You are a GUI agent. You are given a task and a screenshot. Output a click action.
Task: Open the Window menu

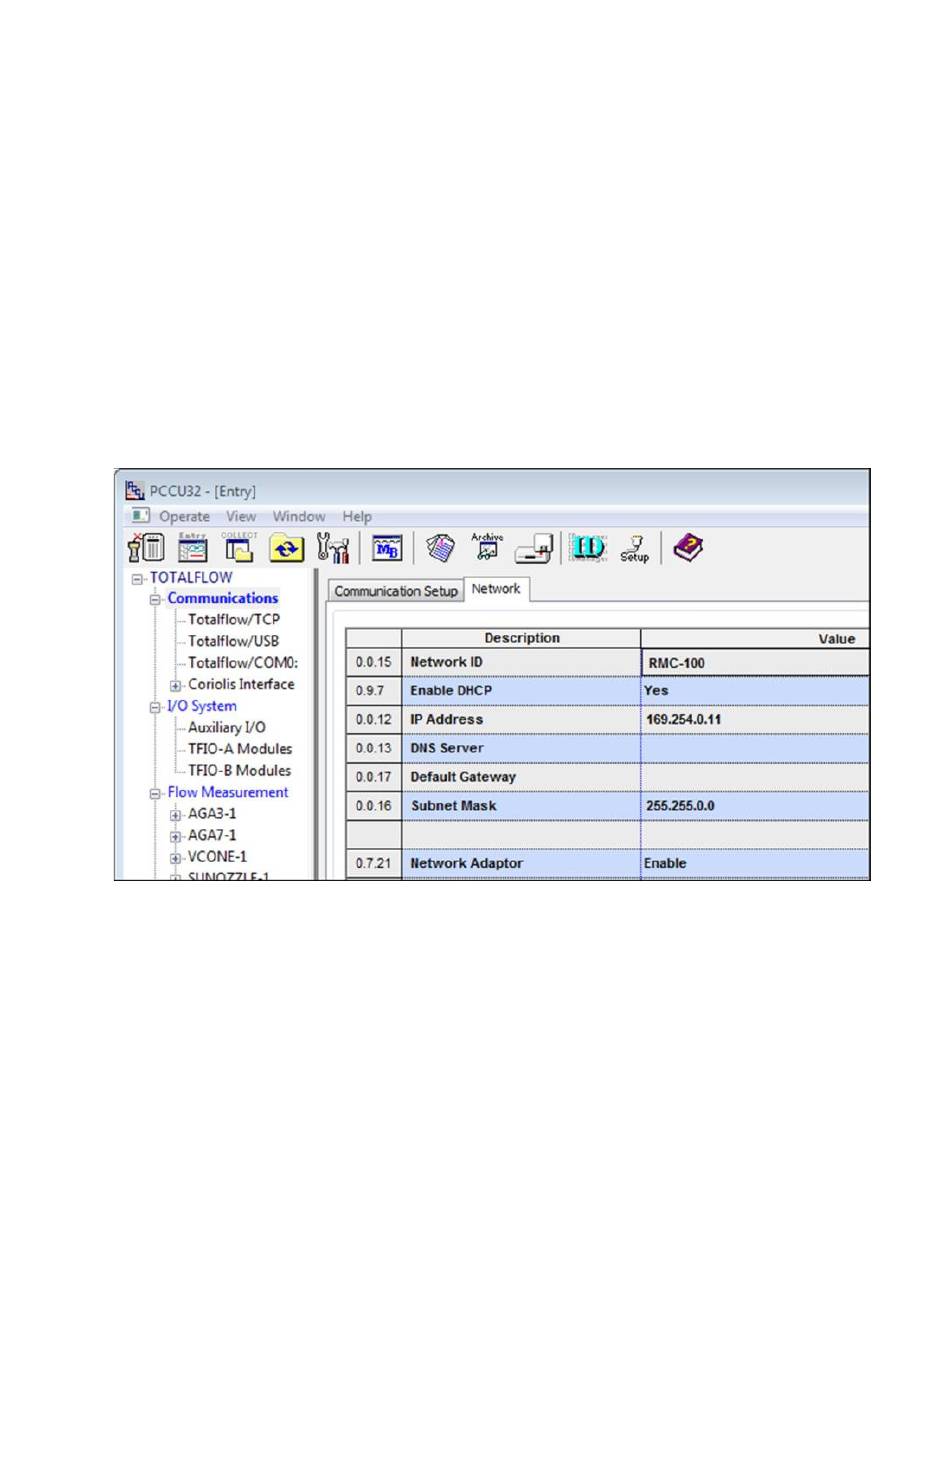[299, 517]
